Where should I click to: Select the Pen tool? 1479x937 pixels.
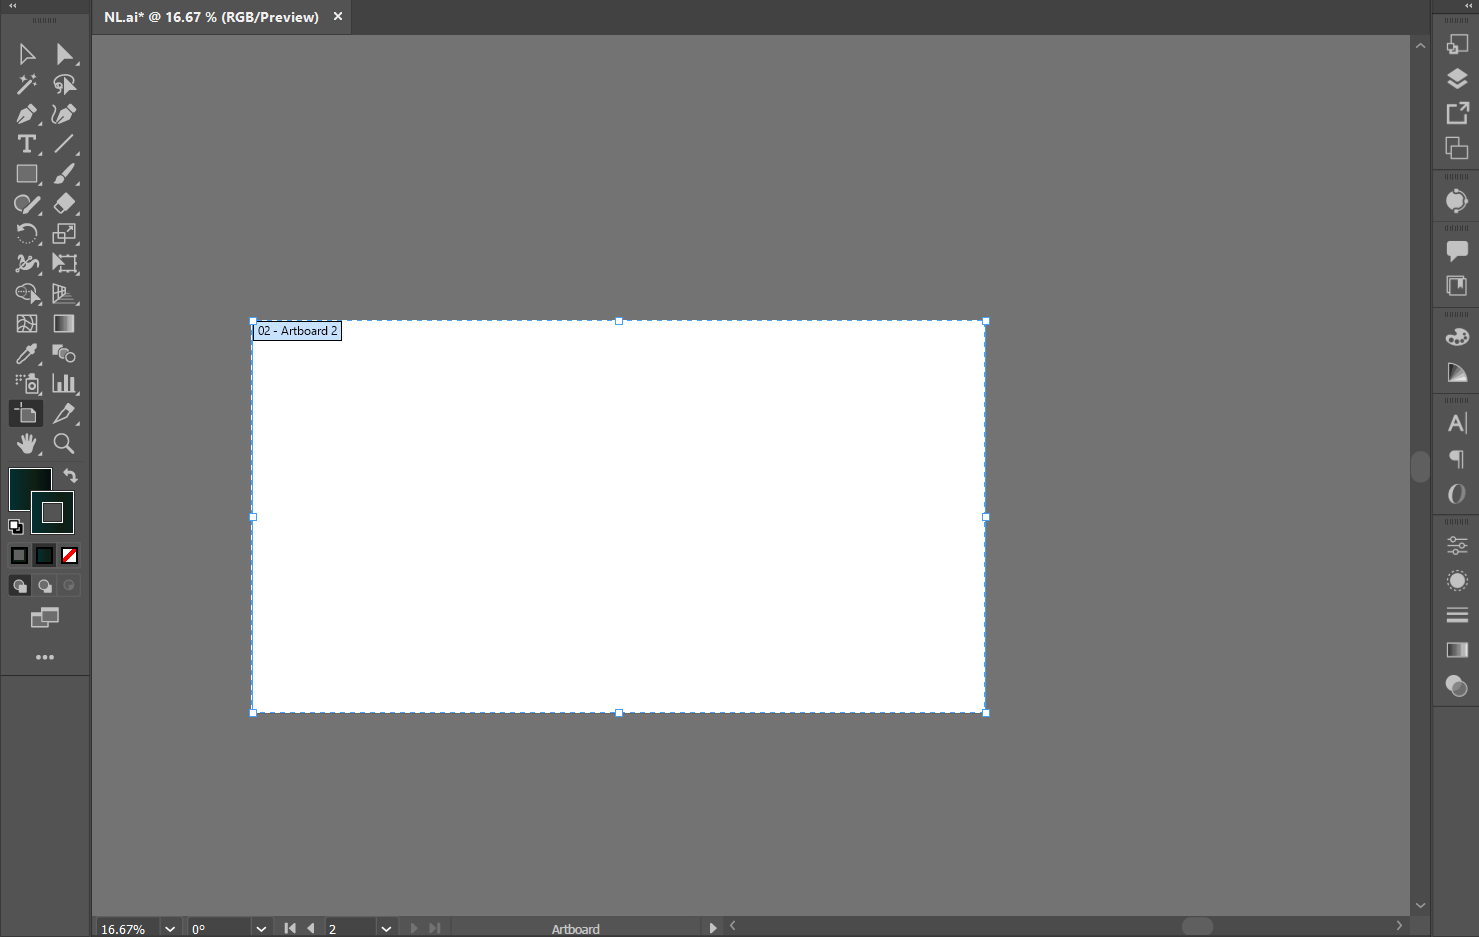(27, 114)
